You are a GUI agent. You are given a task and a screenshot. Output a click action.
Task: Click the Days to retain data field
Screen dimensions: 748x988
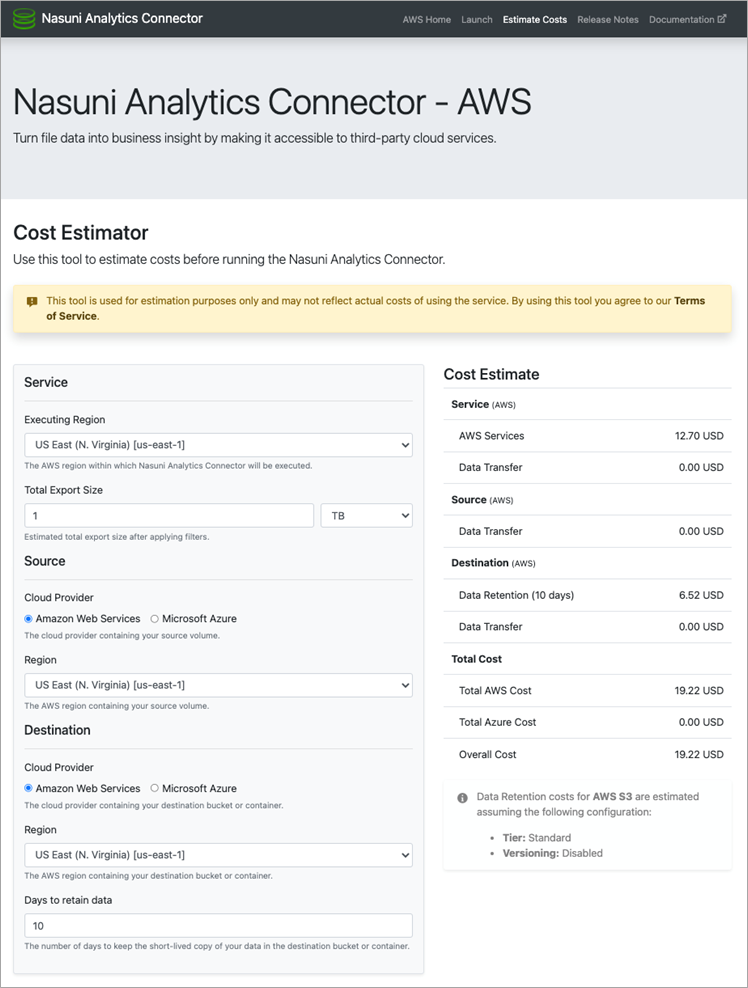(x=218, y=925)
